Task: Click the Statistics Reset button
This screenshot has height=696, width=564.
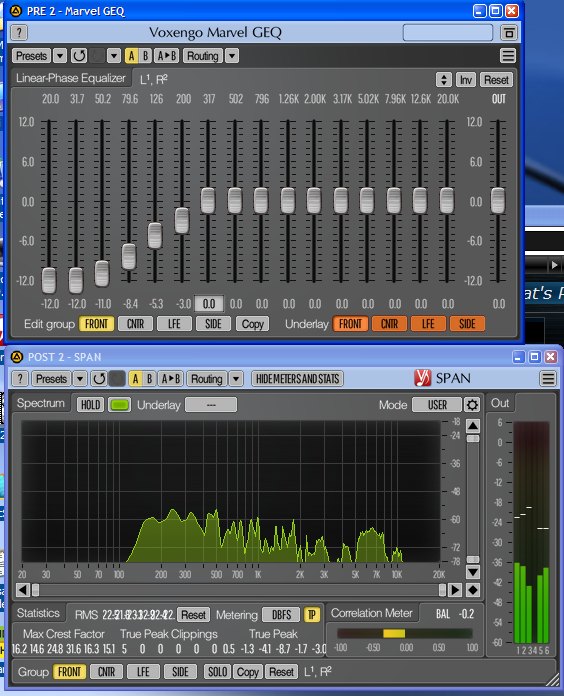Action: (x=193, y=615)
